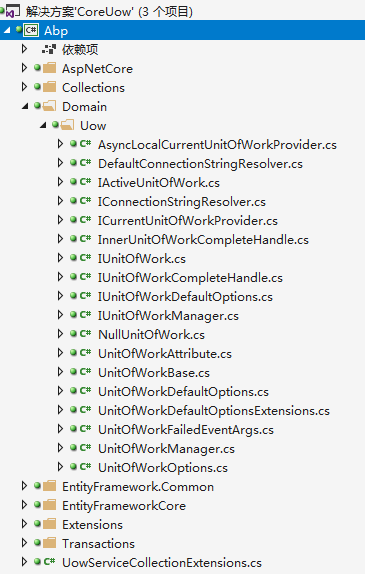
Task: Click C# icon of AsyncLocalCurrentUnitOfWorkProvider.cs
Action: point(85,144)
